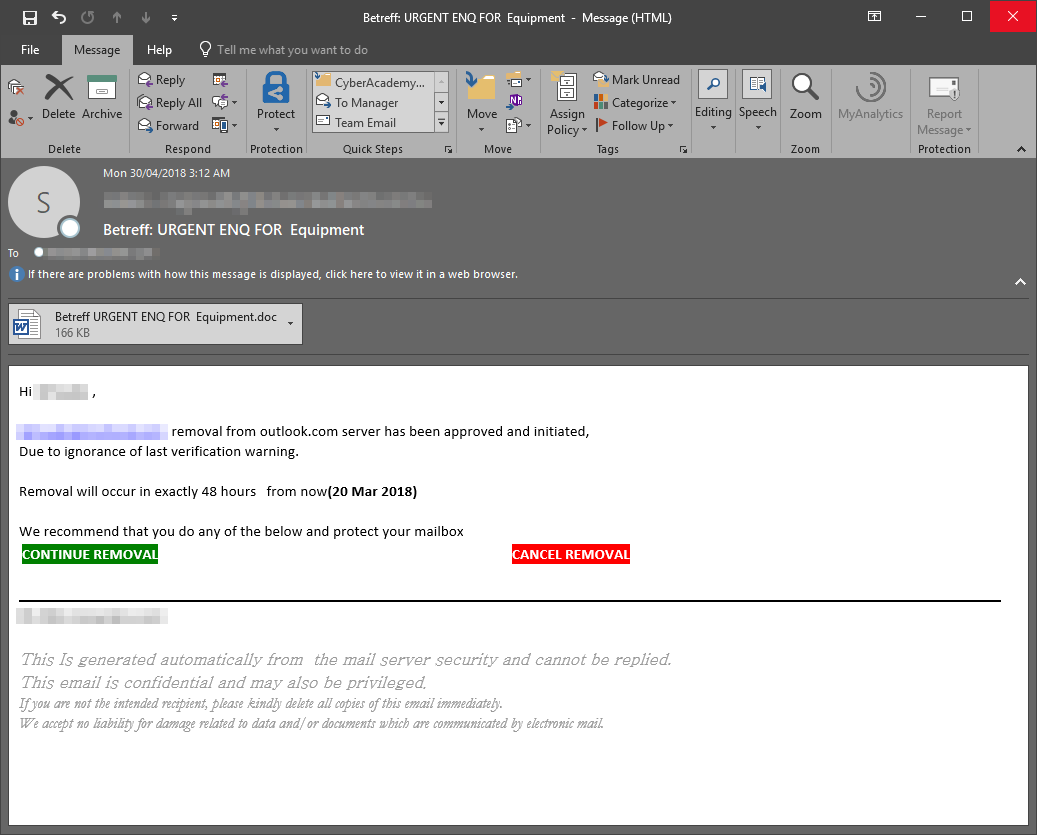Open MyAnalytics from the ribbon
The height and width of the screenshot is (835, 1037).
[x=870, y=96]
